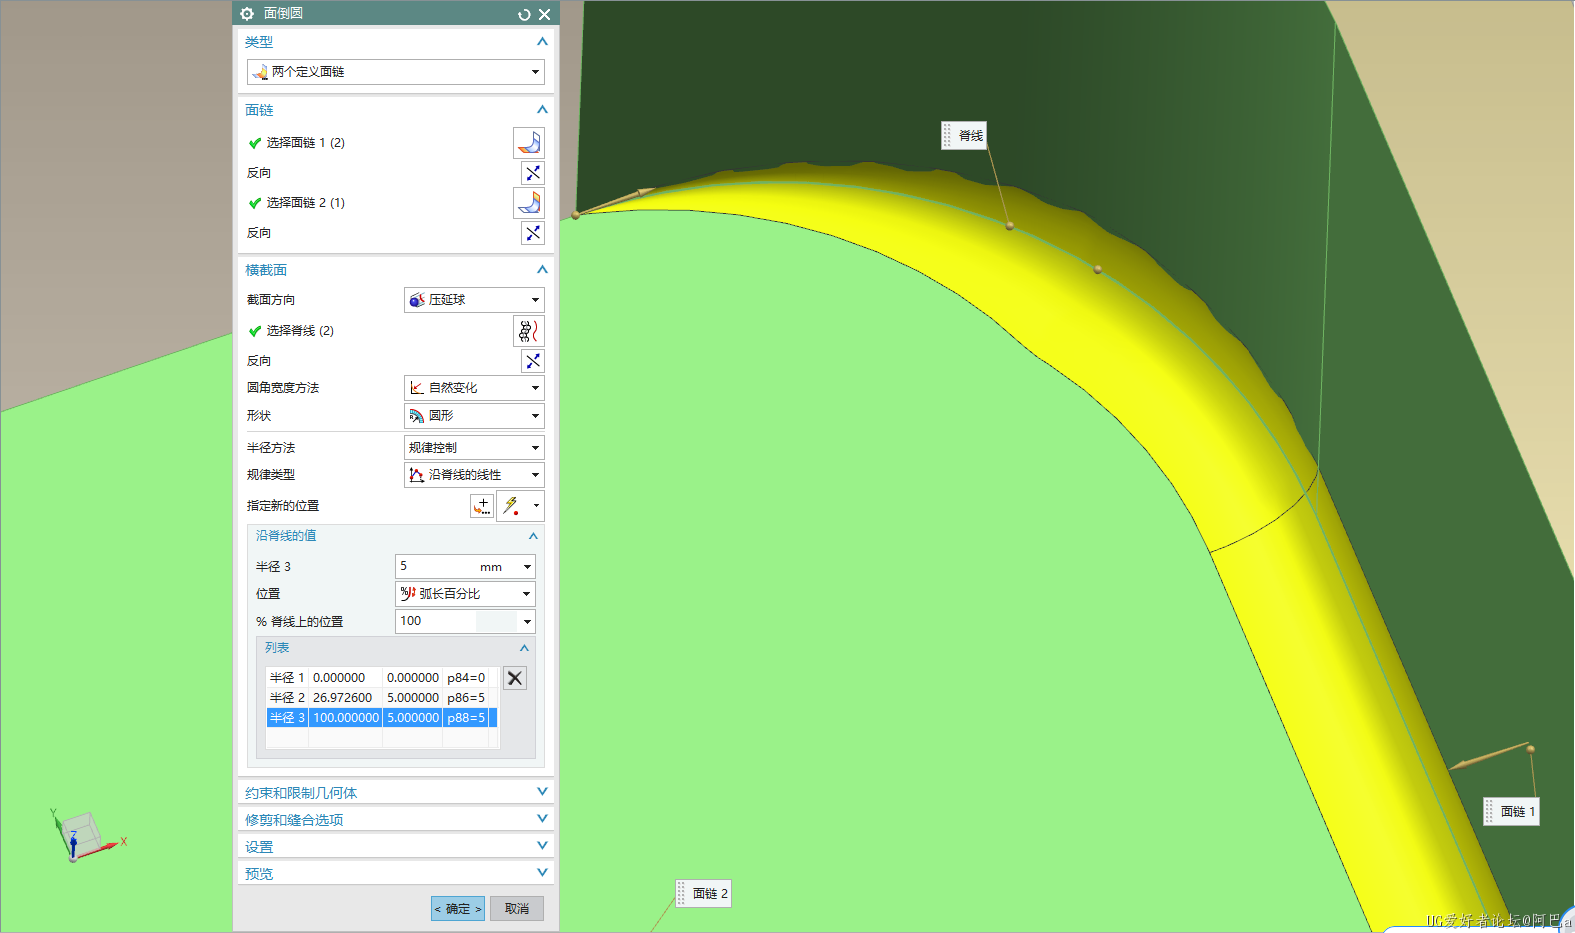Expand the 设置 section
Viewport: 1575px width, 933px height.
[x=542, y=846]
